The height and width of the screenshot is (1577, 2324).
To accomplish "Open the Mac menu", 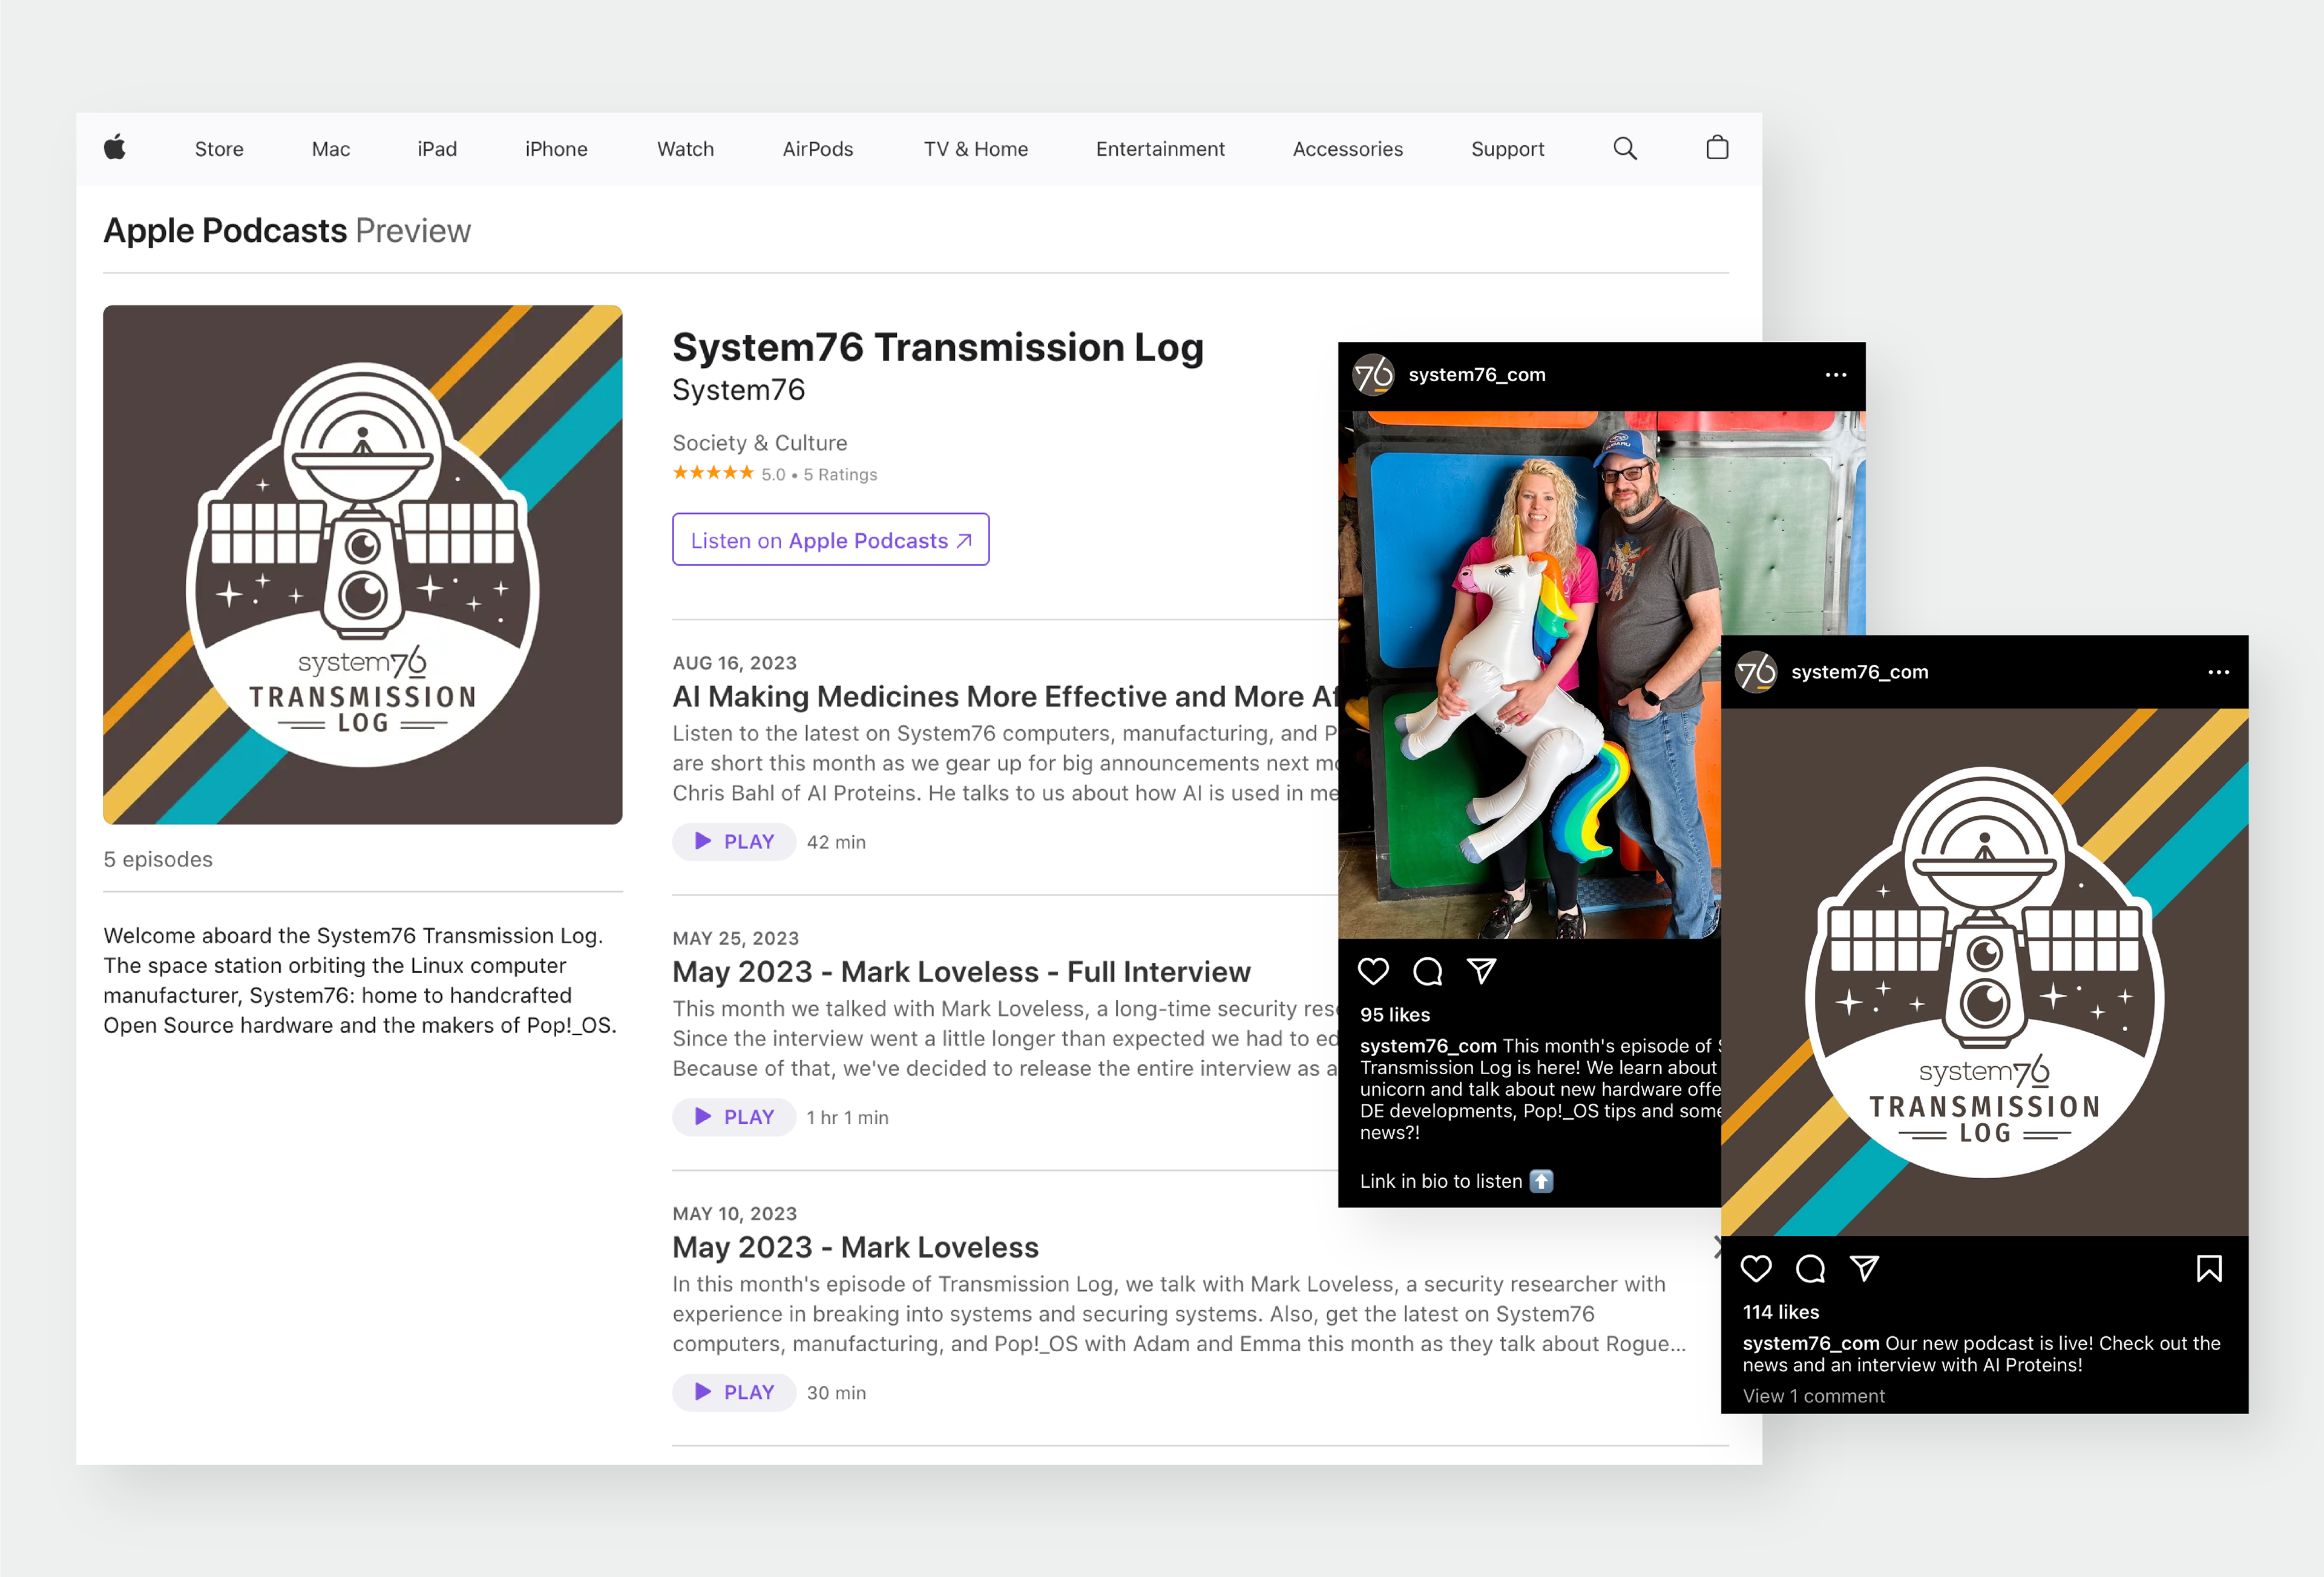I will [331, 149].
